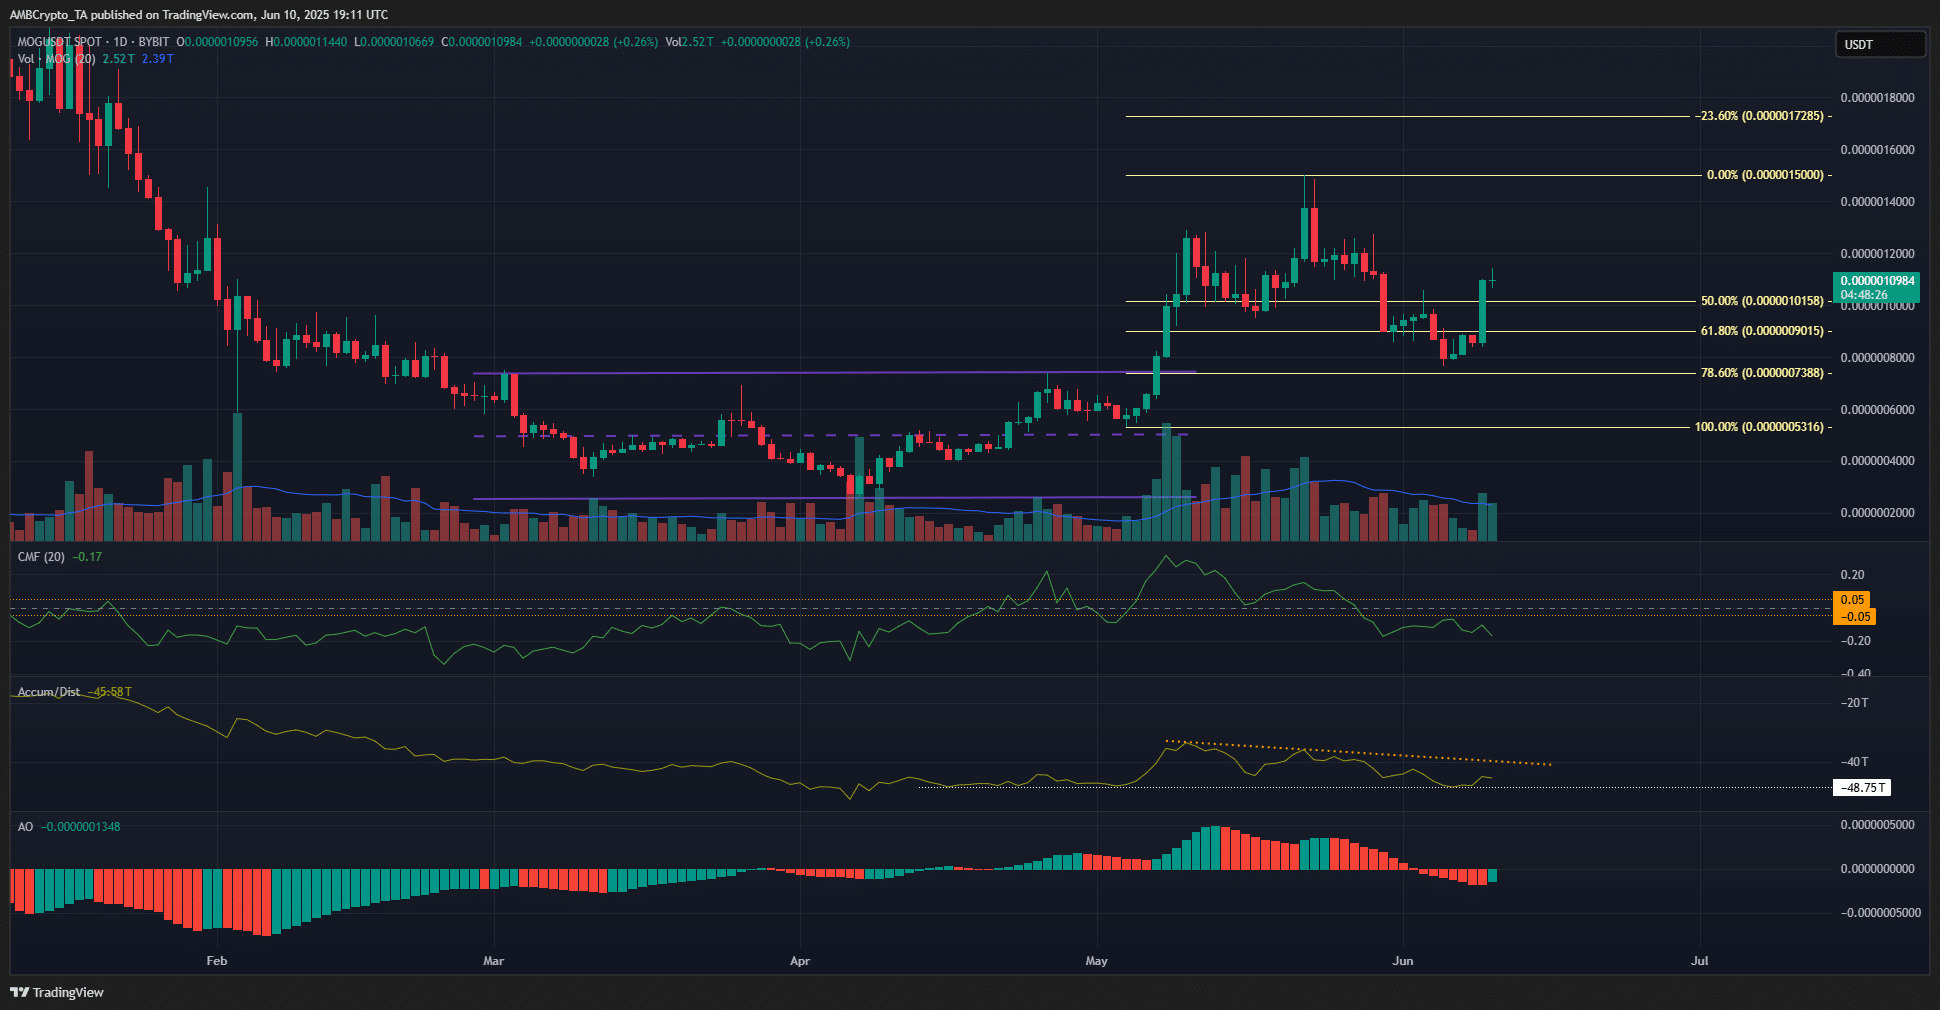Click the TradingView logo in the footer
Viewport: 1940px width, 1010px height.
[x=57, y=992]
